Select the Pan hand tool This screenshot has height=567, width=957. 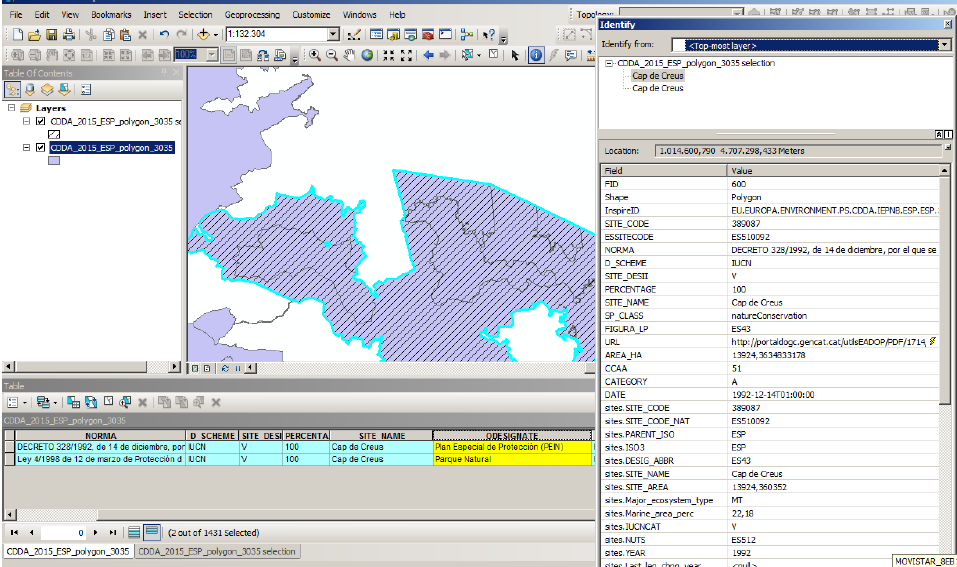[x=350, y=56]
